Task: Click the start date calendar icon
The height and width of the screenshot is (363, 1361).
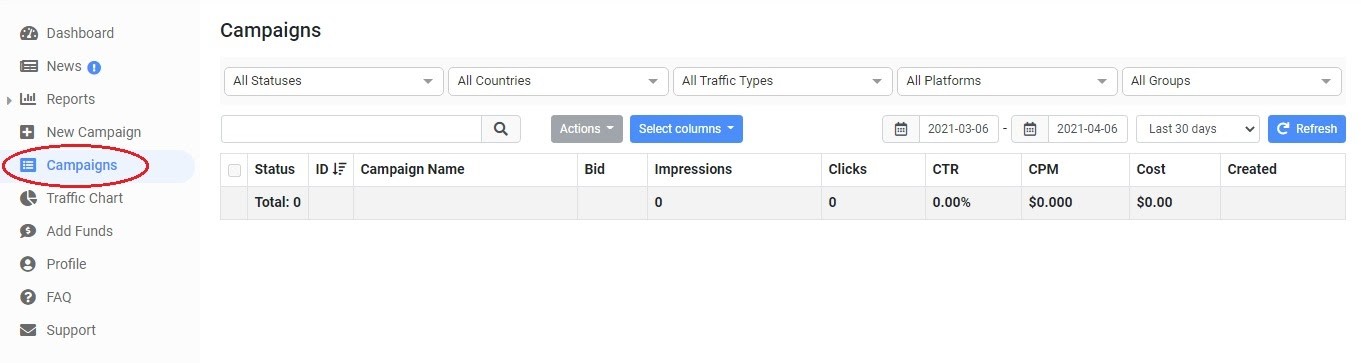Action: 901,129
